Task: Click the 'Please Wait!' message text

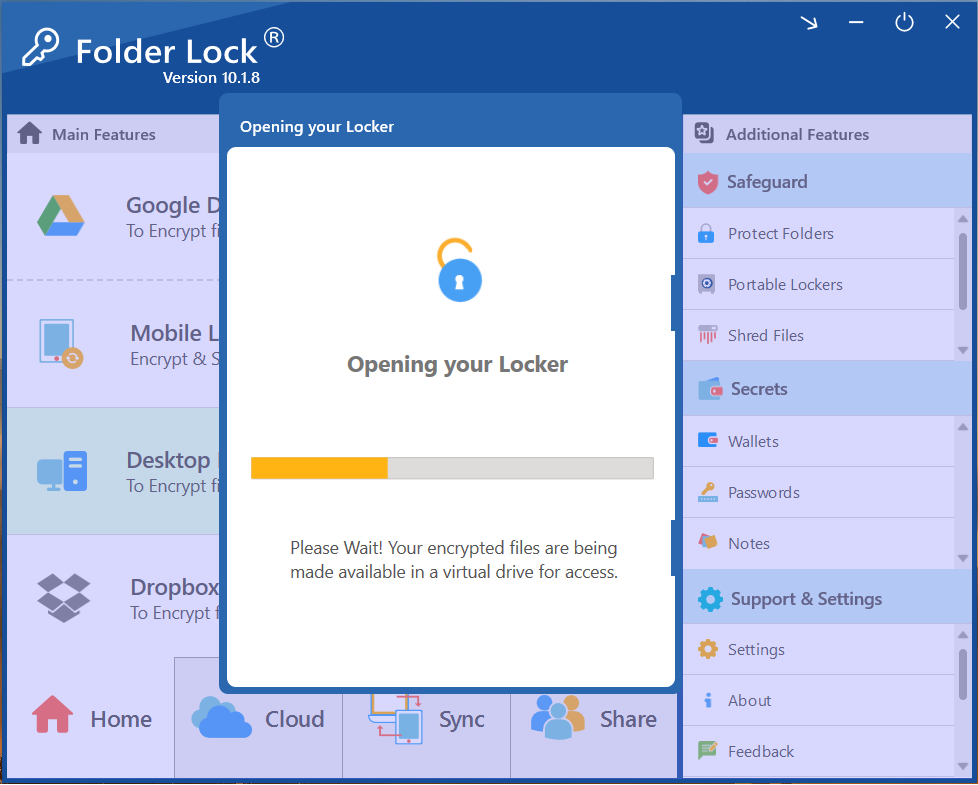Action: [x=454, y=559]
